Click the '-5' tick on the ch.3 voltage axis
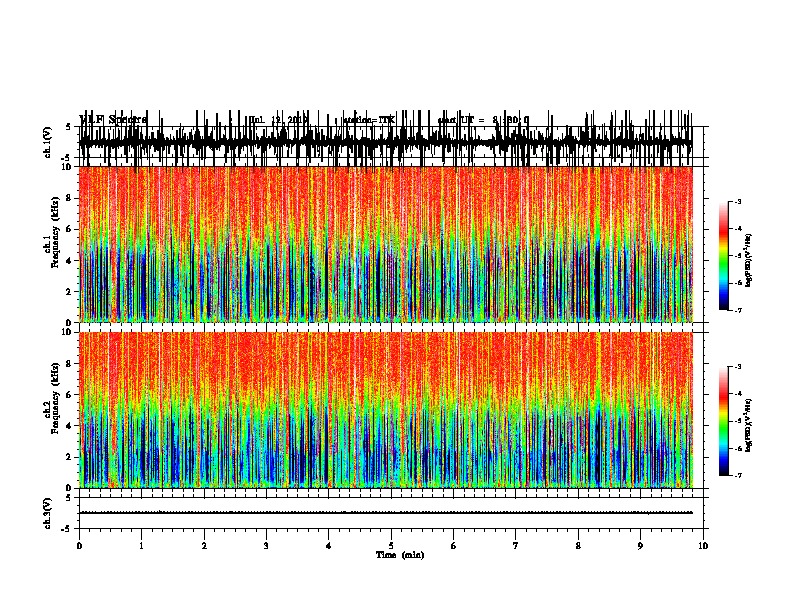 tap(68, 529)
